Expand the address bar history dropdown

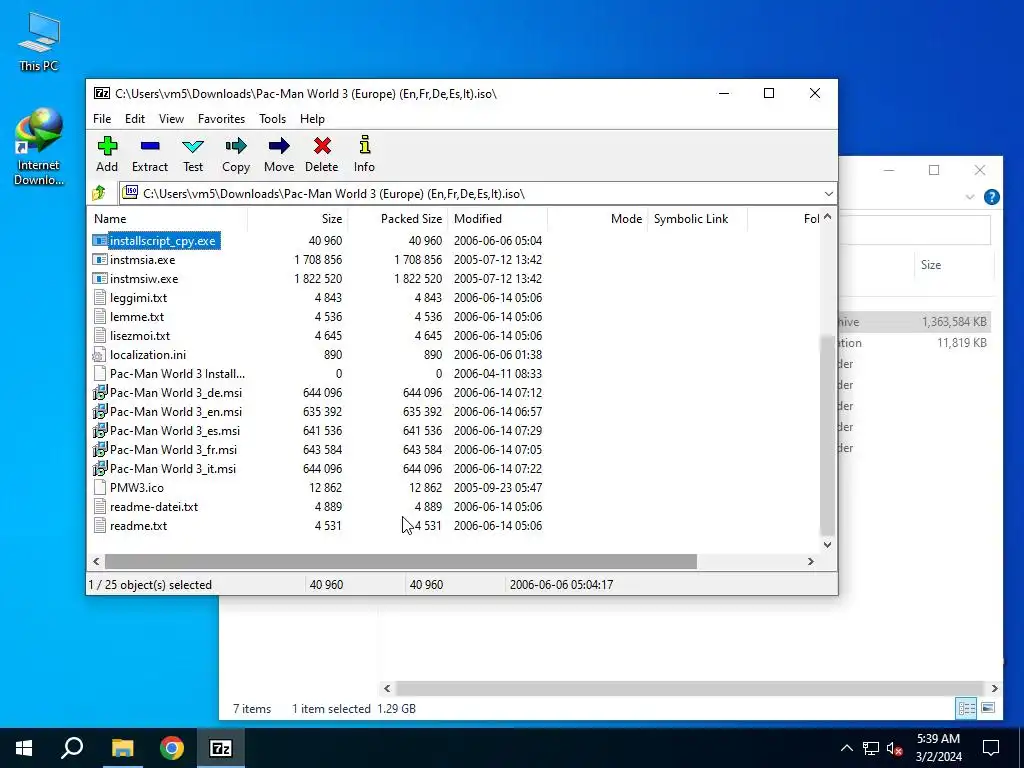click(828, 194)
